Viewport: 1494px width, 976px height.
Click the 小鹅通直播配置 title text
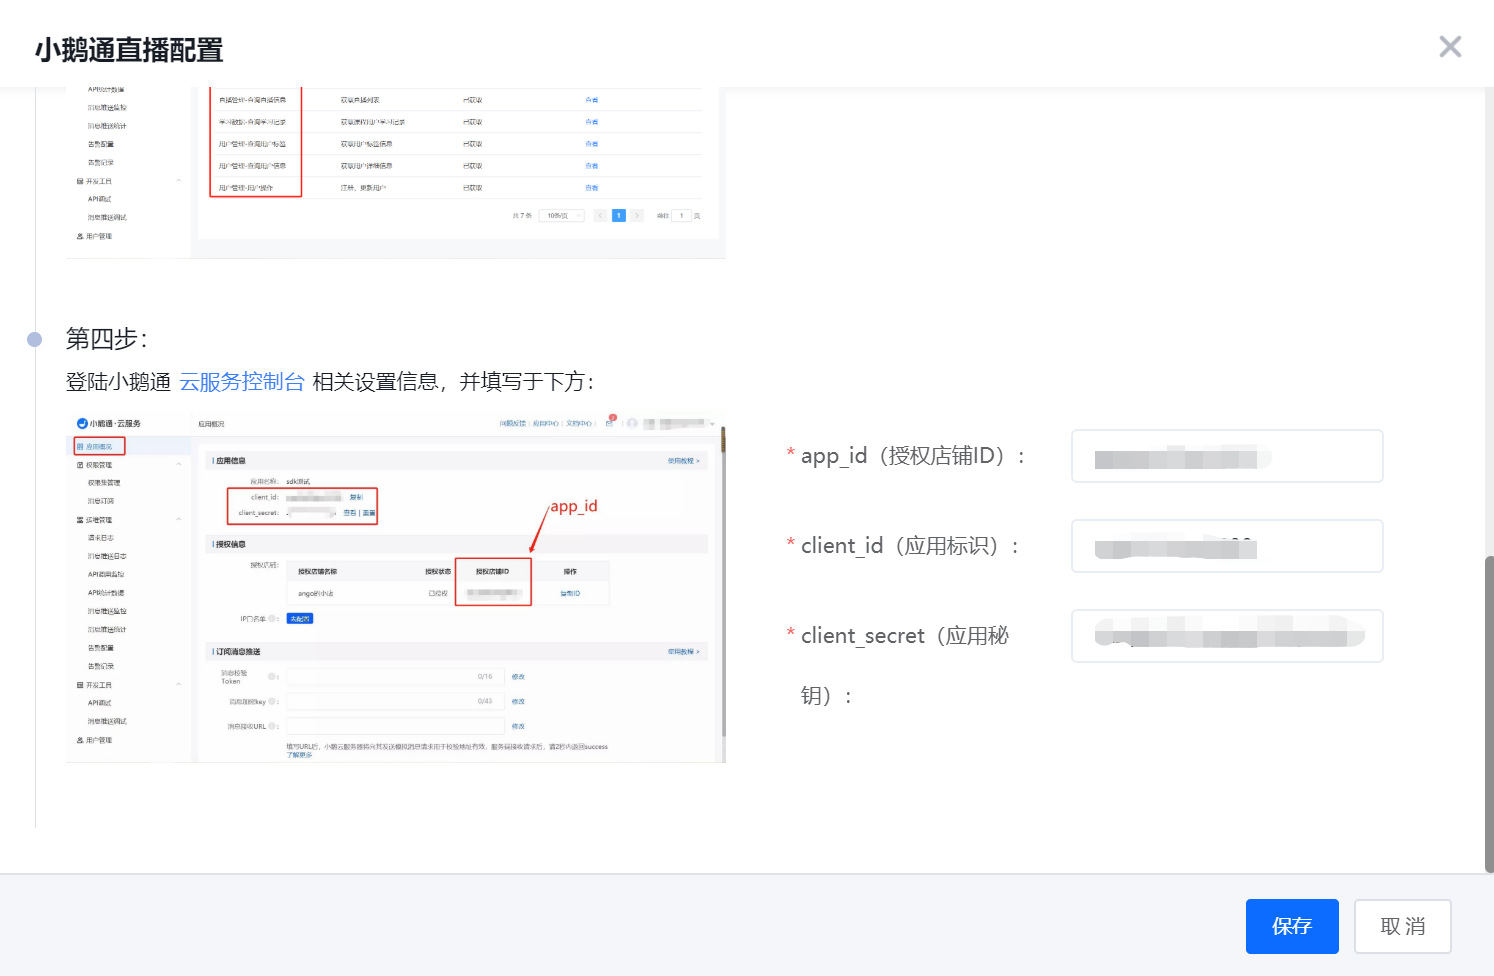pyautogui.click(x=129, y=50)
